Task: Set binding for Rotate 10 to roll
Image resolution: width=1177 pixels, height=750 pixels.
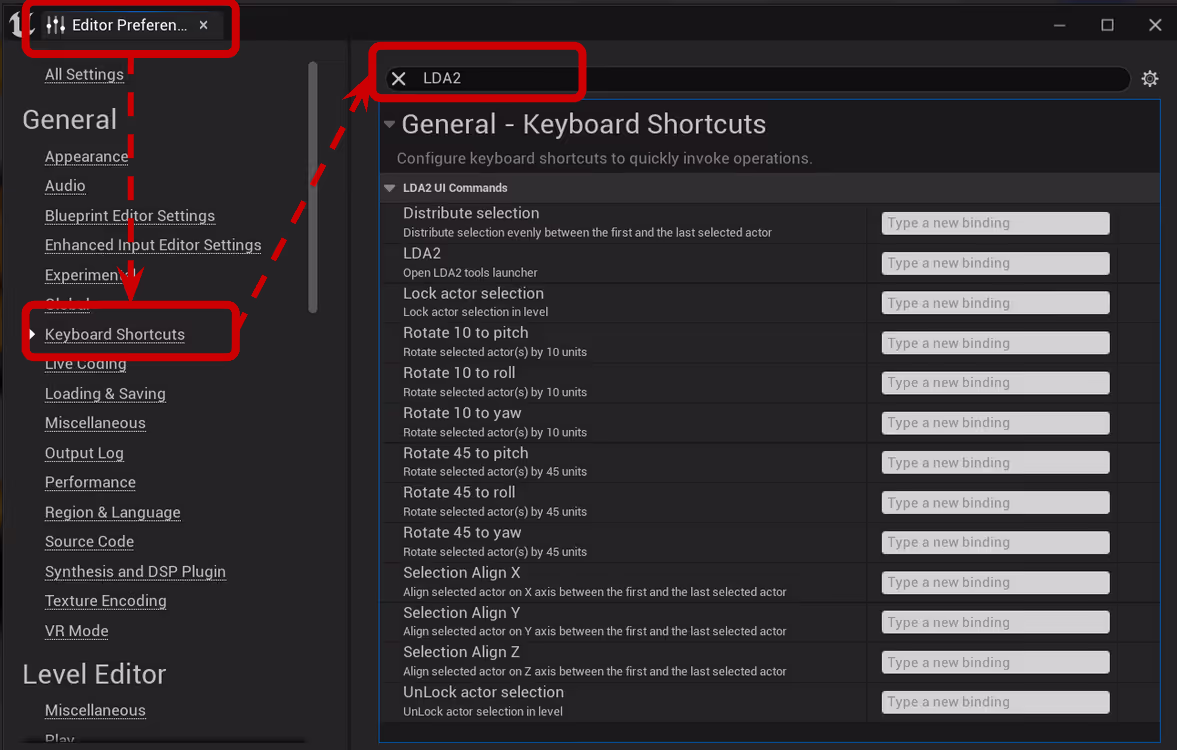Action: [x=995, y=383]
